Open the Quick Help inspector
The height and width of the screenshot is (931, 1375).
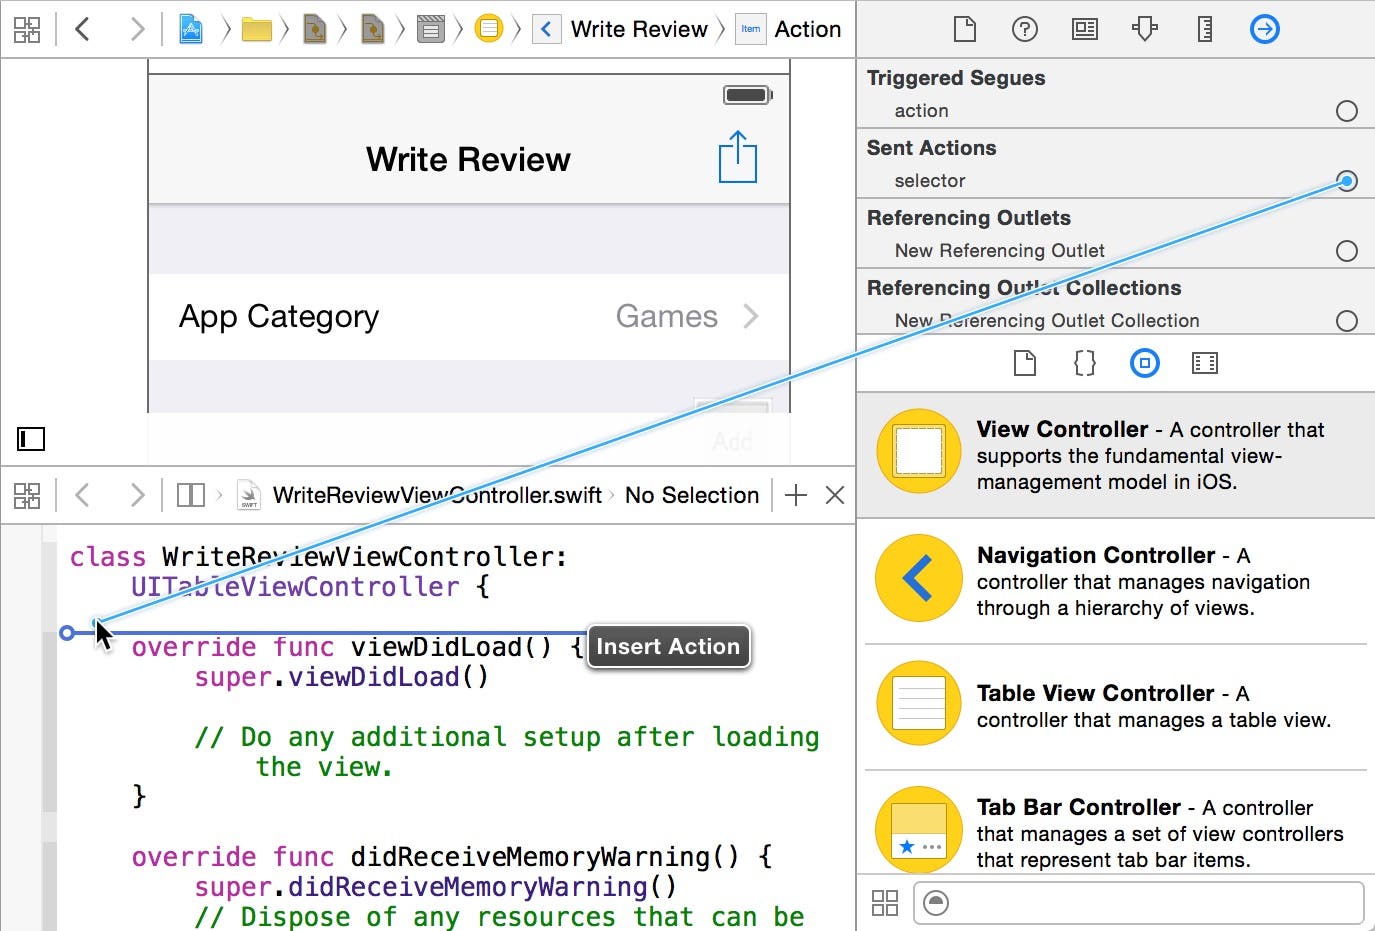(x=1024, y=30)
